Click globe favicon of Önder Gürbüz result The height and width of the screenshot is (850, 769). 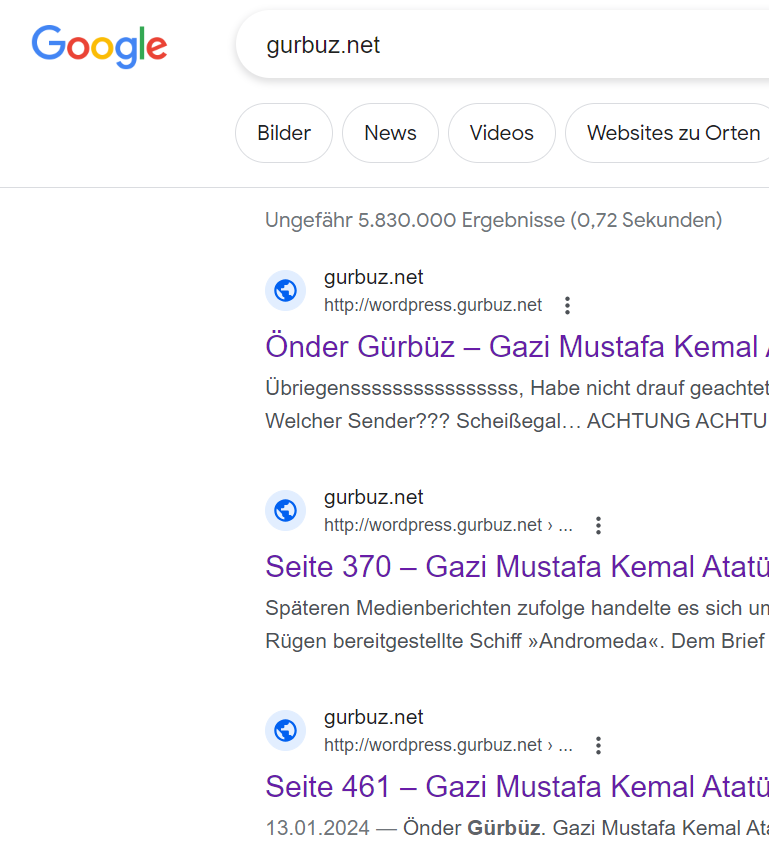tap(286, 291)
